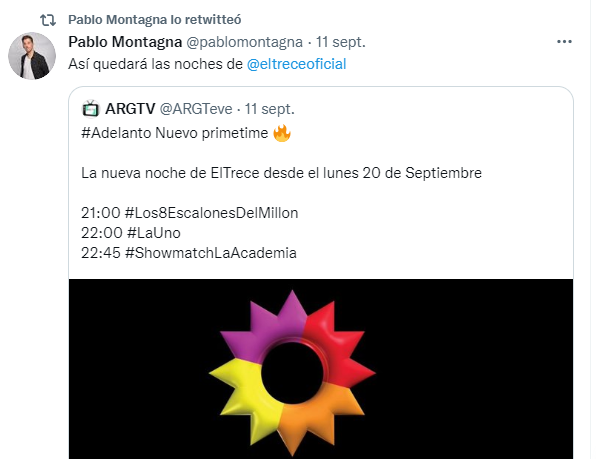Open the @eltreceoficial mention link
596x459 pixels.
tap(296, 64)
